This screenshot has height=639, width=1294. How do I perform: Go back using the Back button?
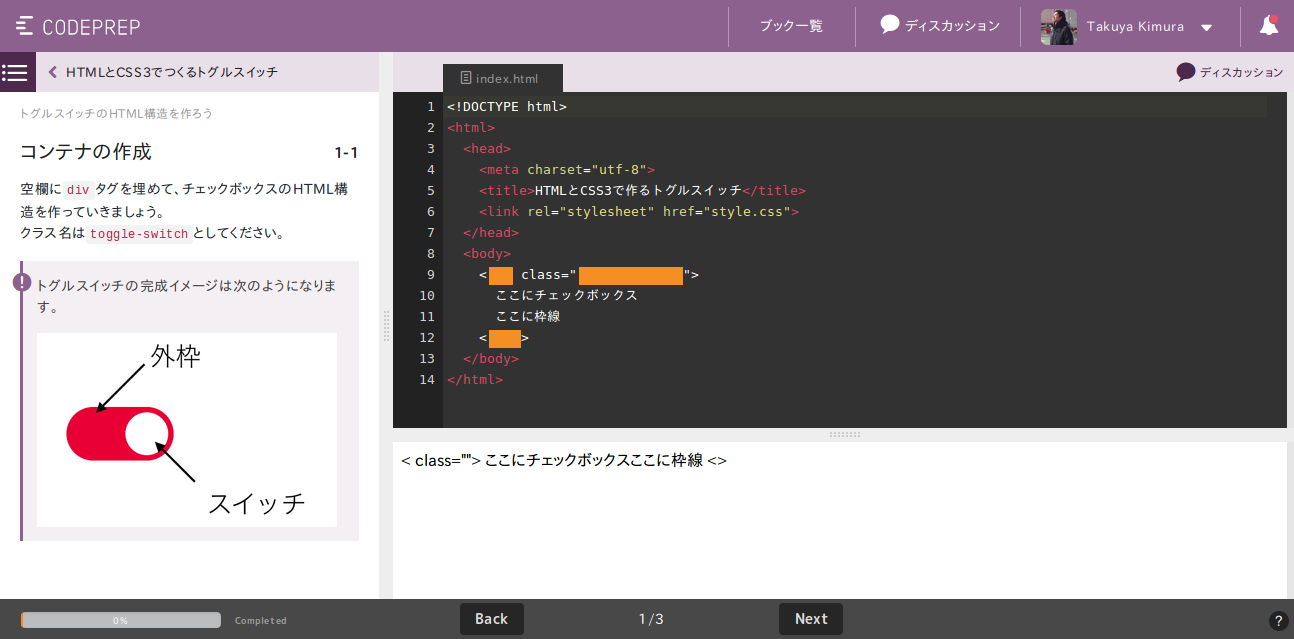click(x=491, y=618)
